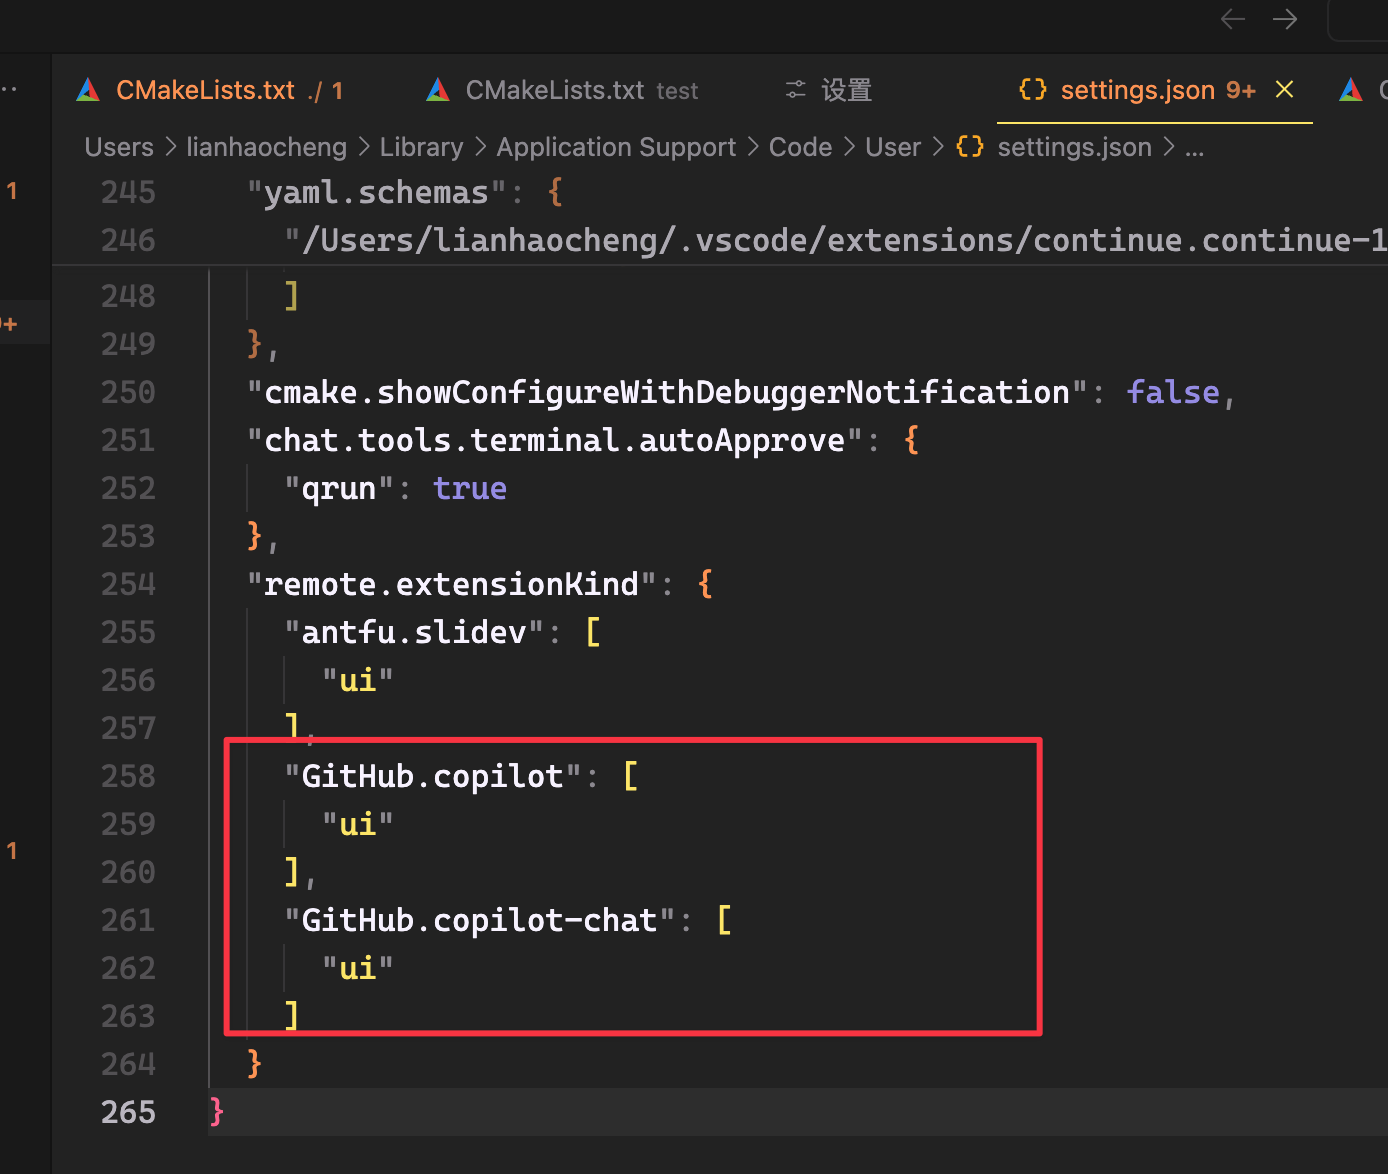Click the Library breadcrumb segment
The height and width of the screenshot is (1174, 1388).
tap(421, 147)
